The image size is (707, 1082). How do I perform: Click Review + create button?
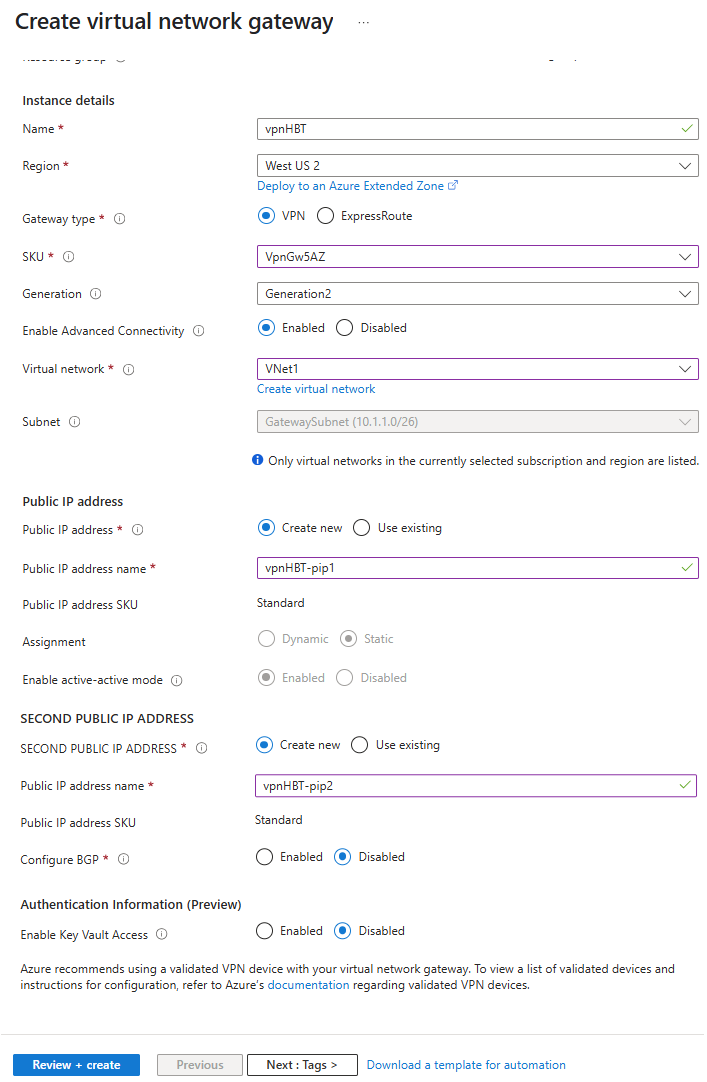76,1065
